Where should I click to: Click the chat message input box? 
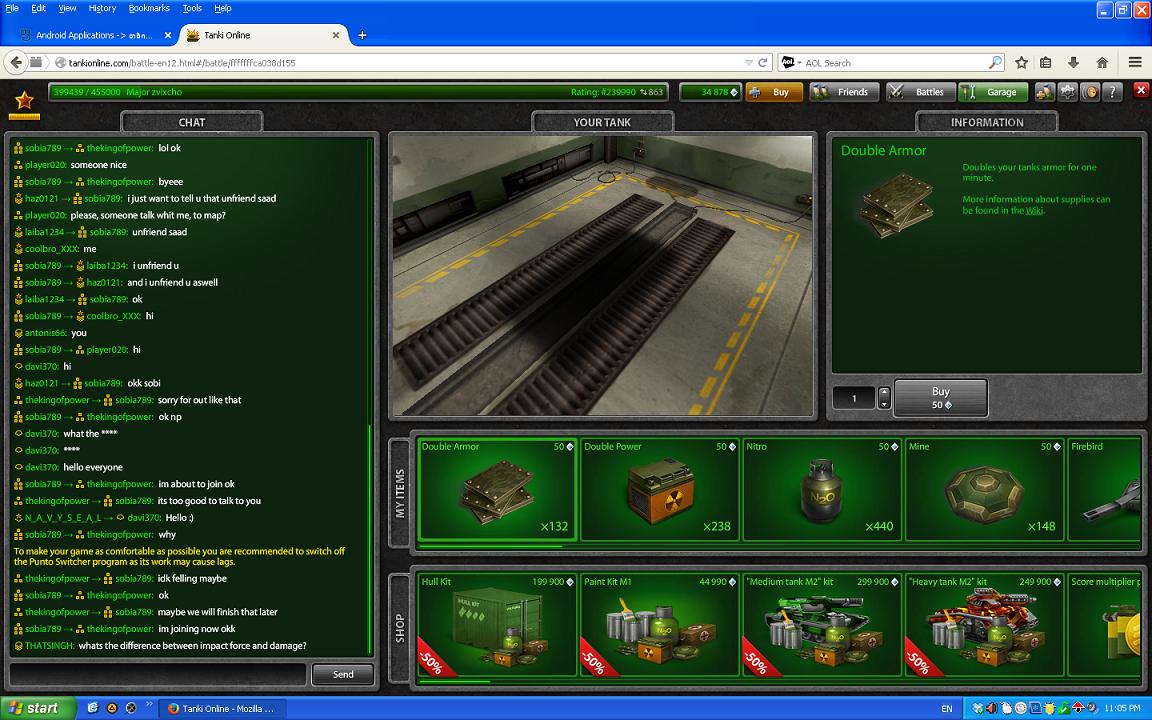[x=158, y=674]
